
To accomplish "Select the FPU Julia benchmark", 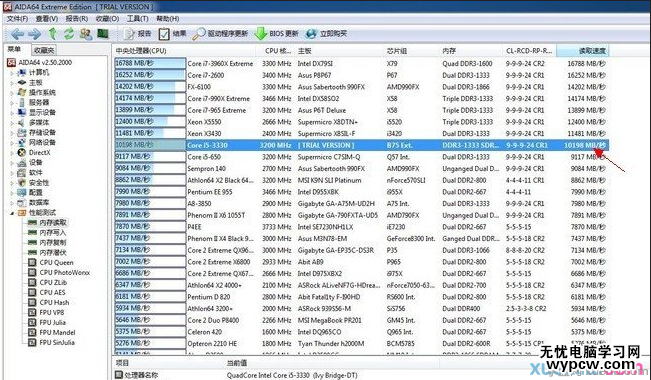I will [52, 322].
